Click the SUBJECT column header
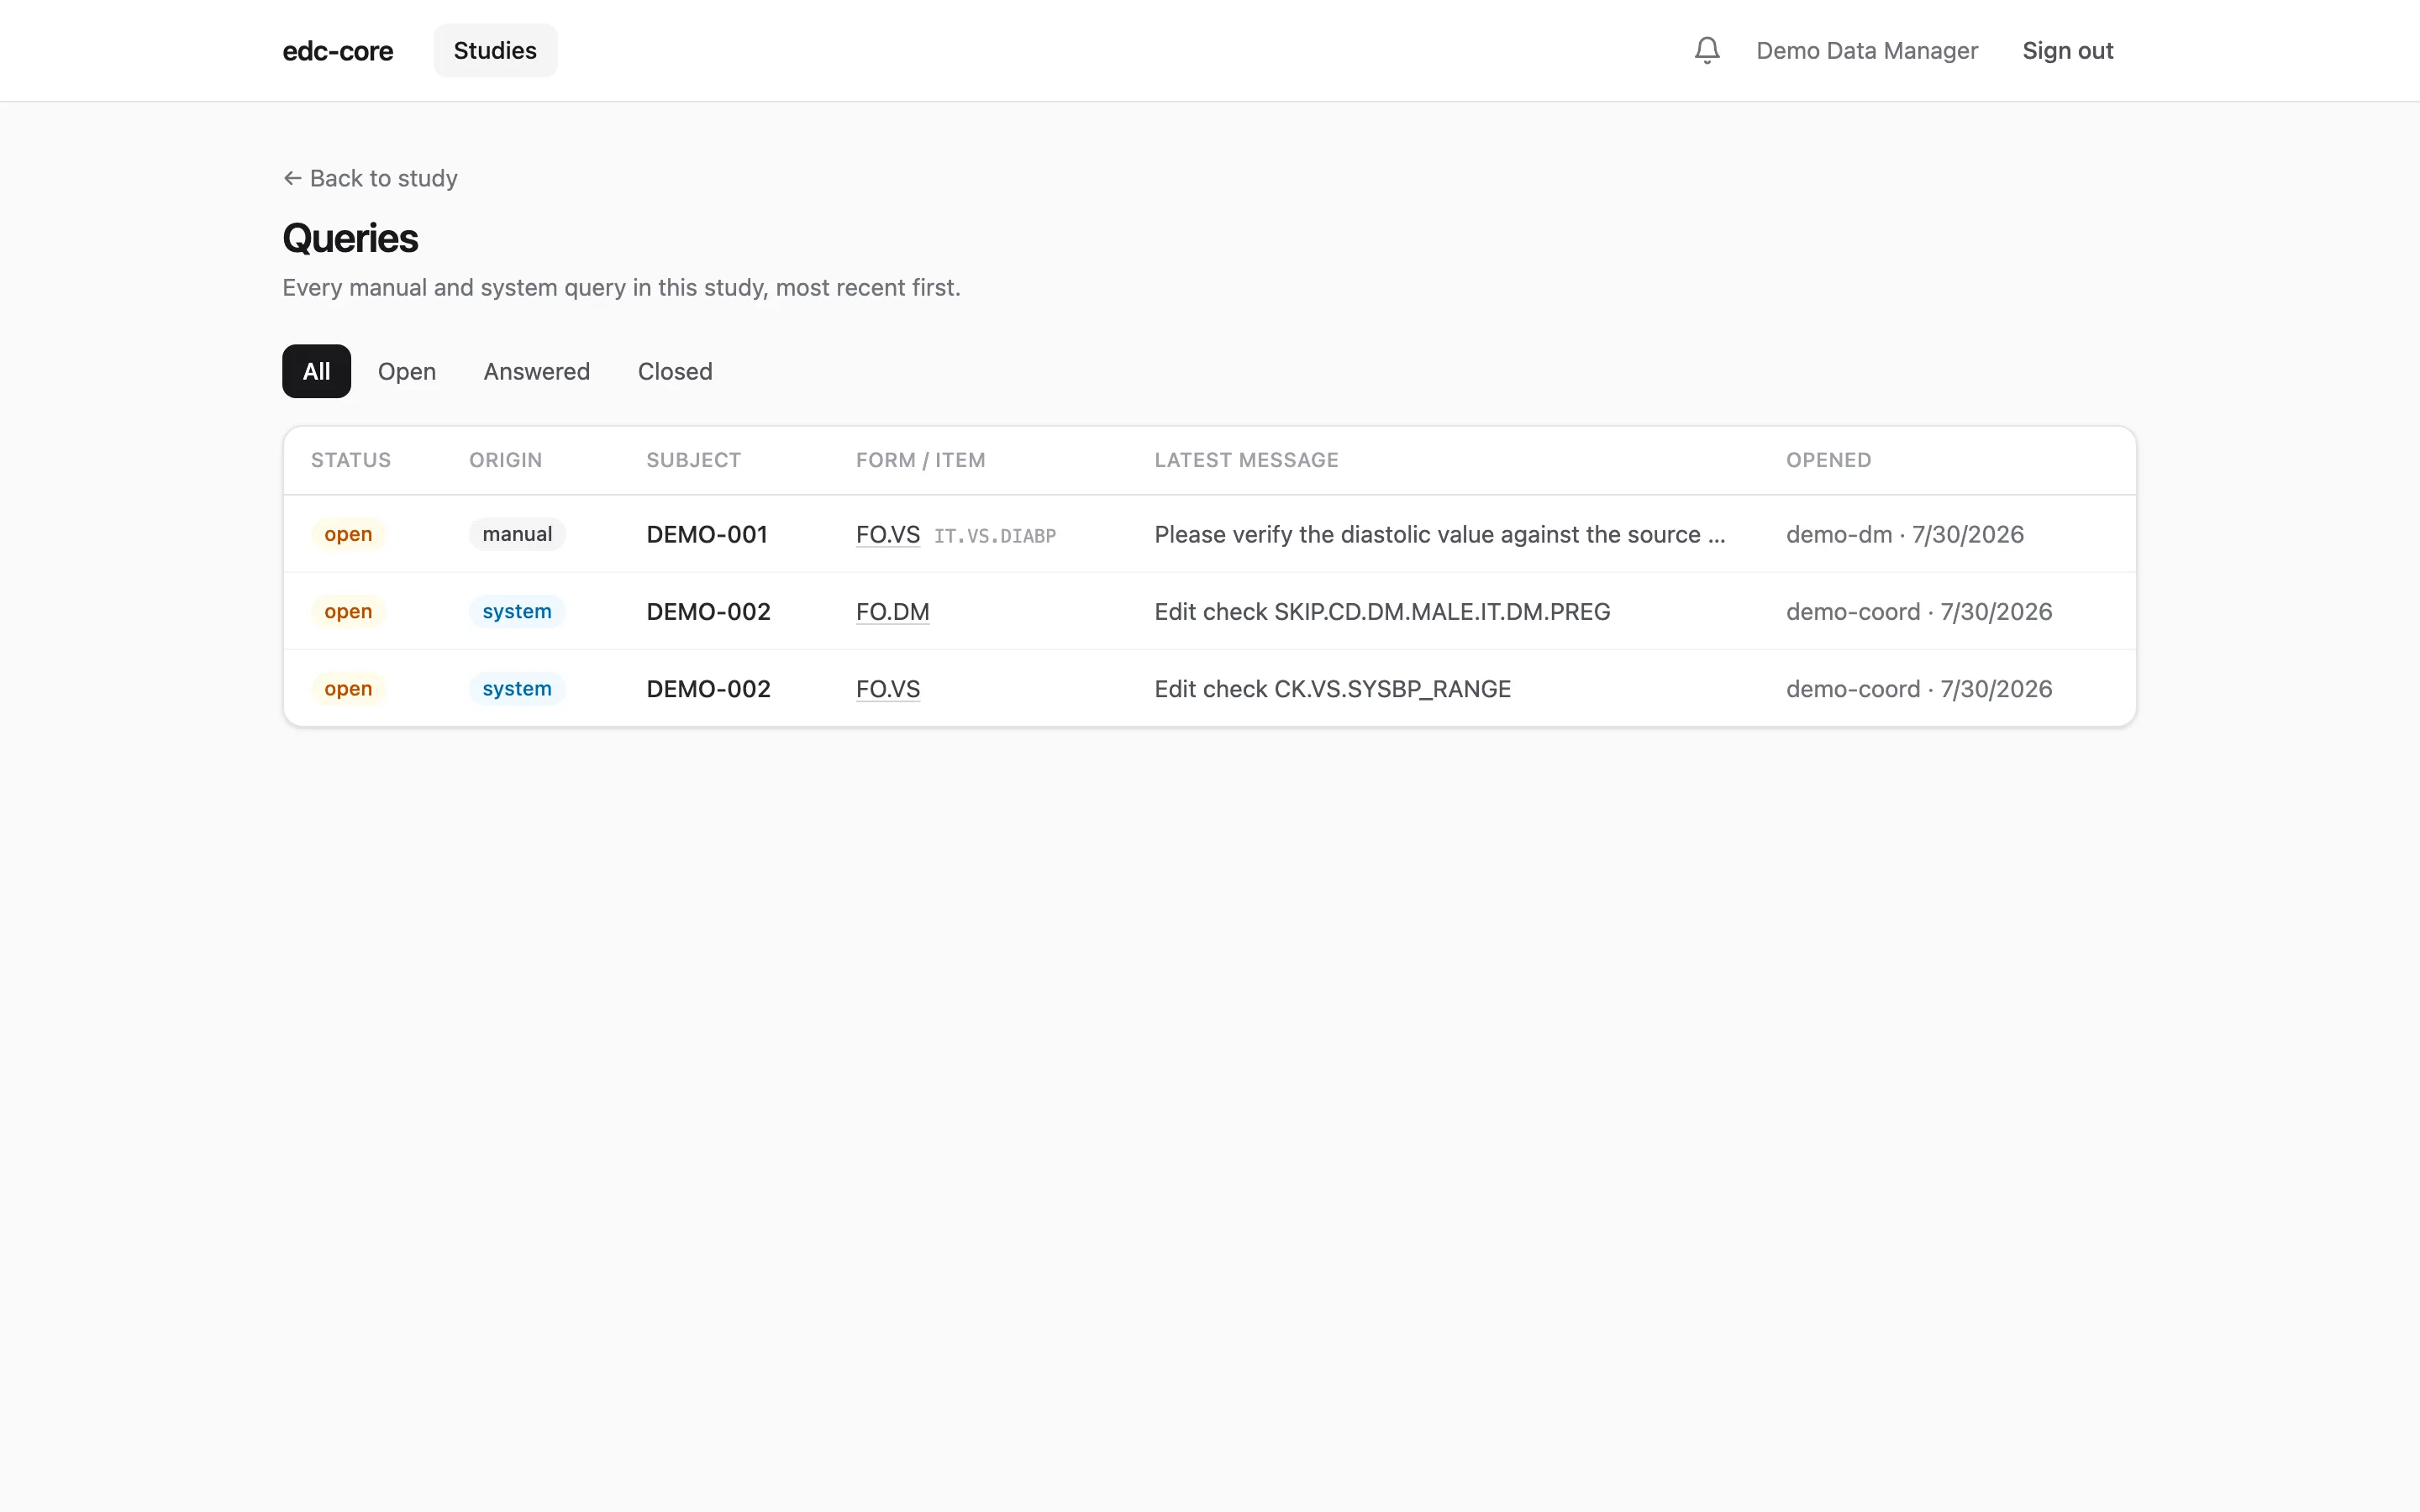2420x1512 pixels. (693, 460)
